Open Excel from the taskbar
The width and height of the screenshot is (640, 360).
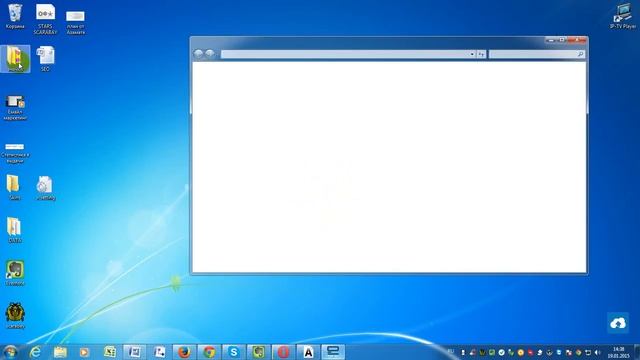109,352
